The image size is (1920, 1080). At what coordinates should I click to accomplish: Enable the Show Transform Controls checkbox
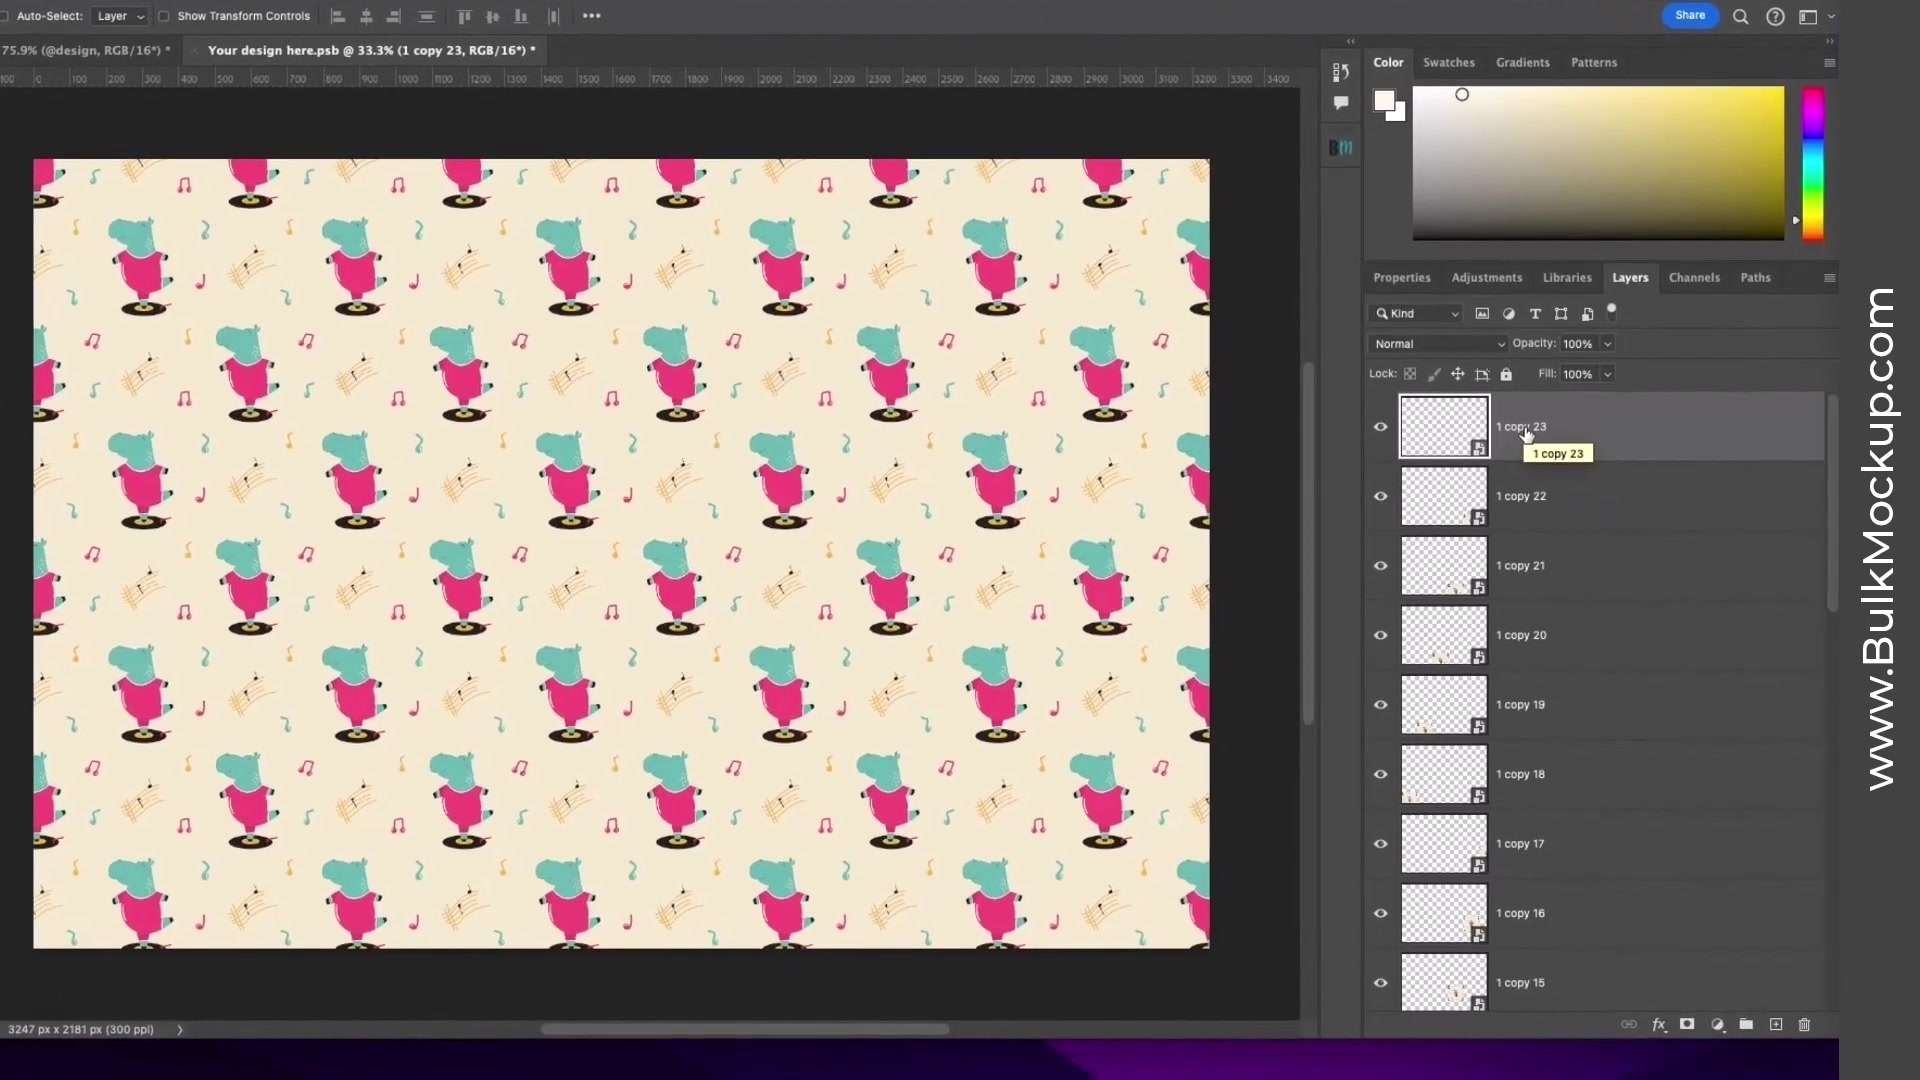(x=164, y=16)
